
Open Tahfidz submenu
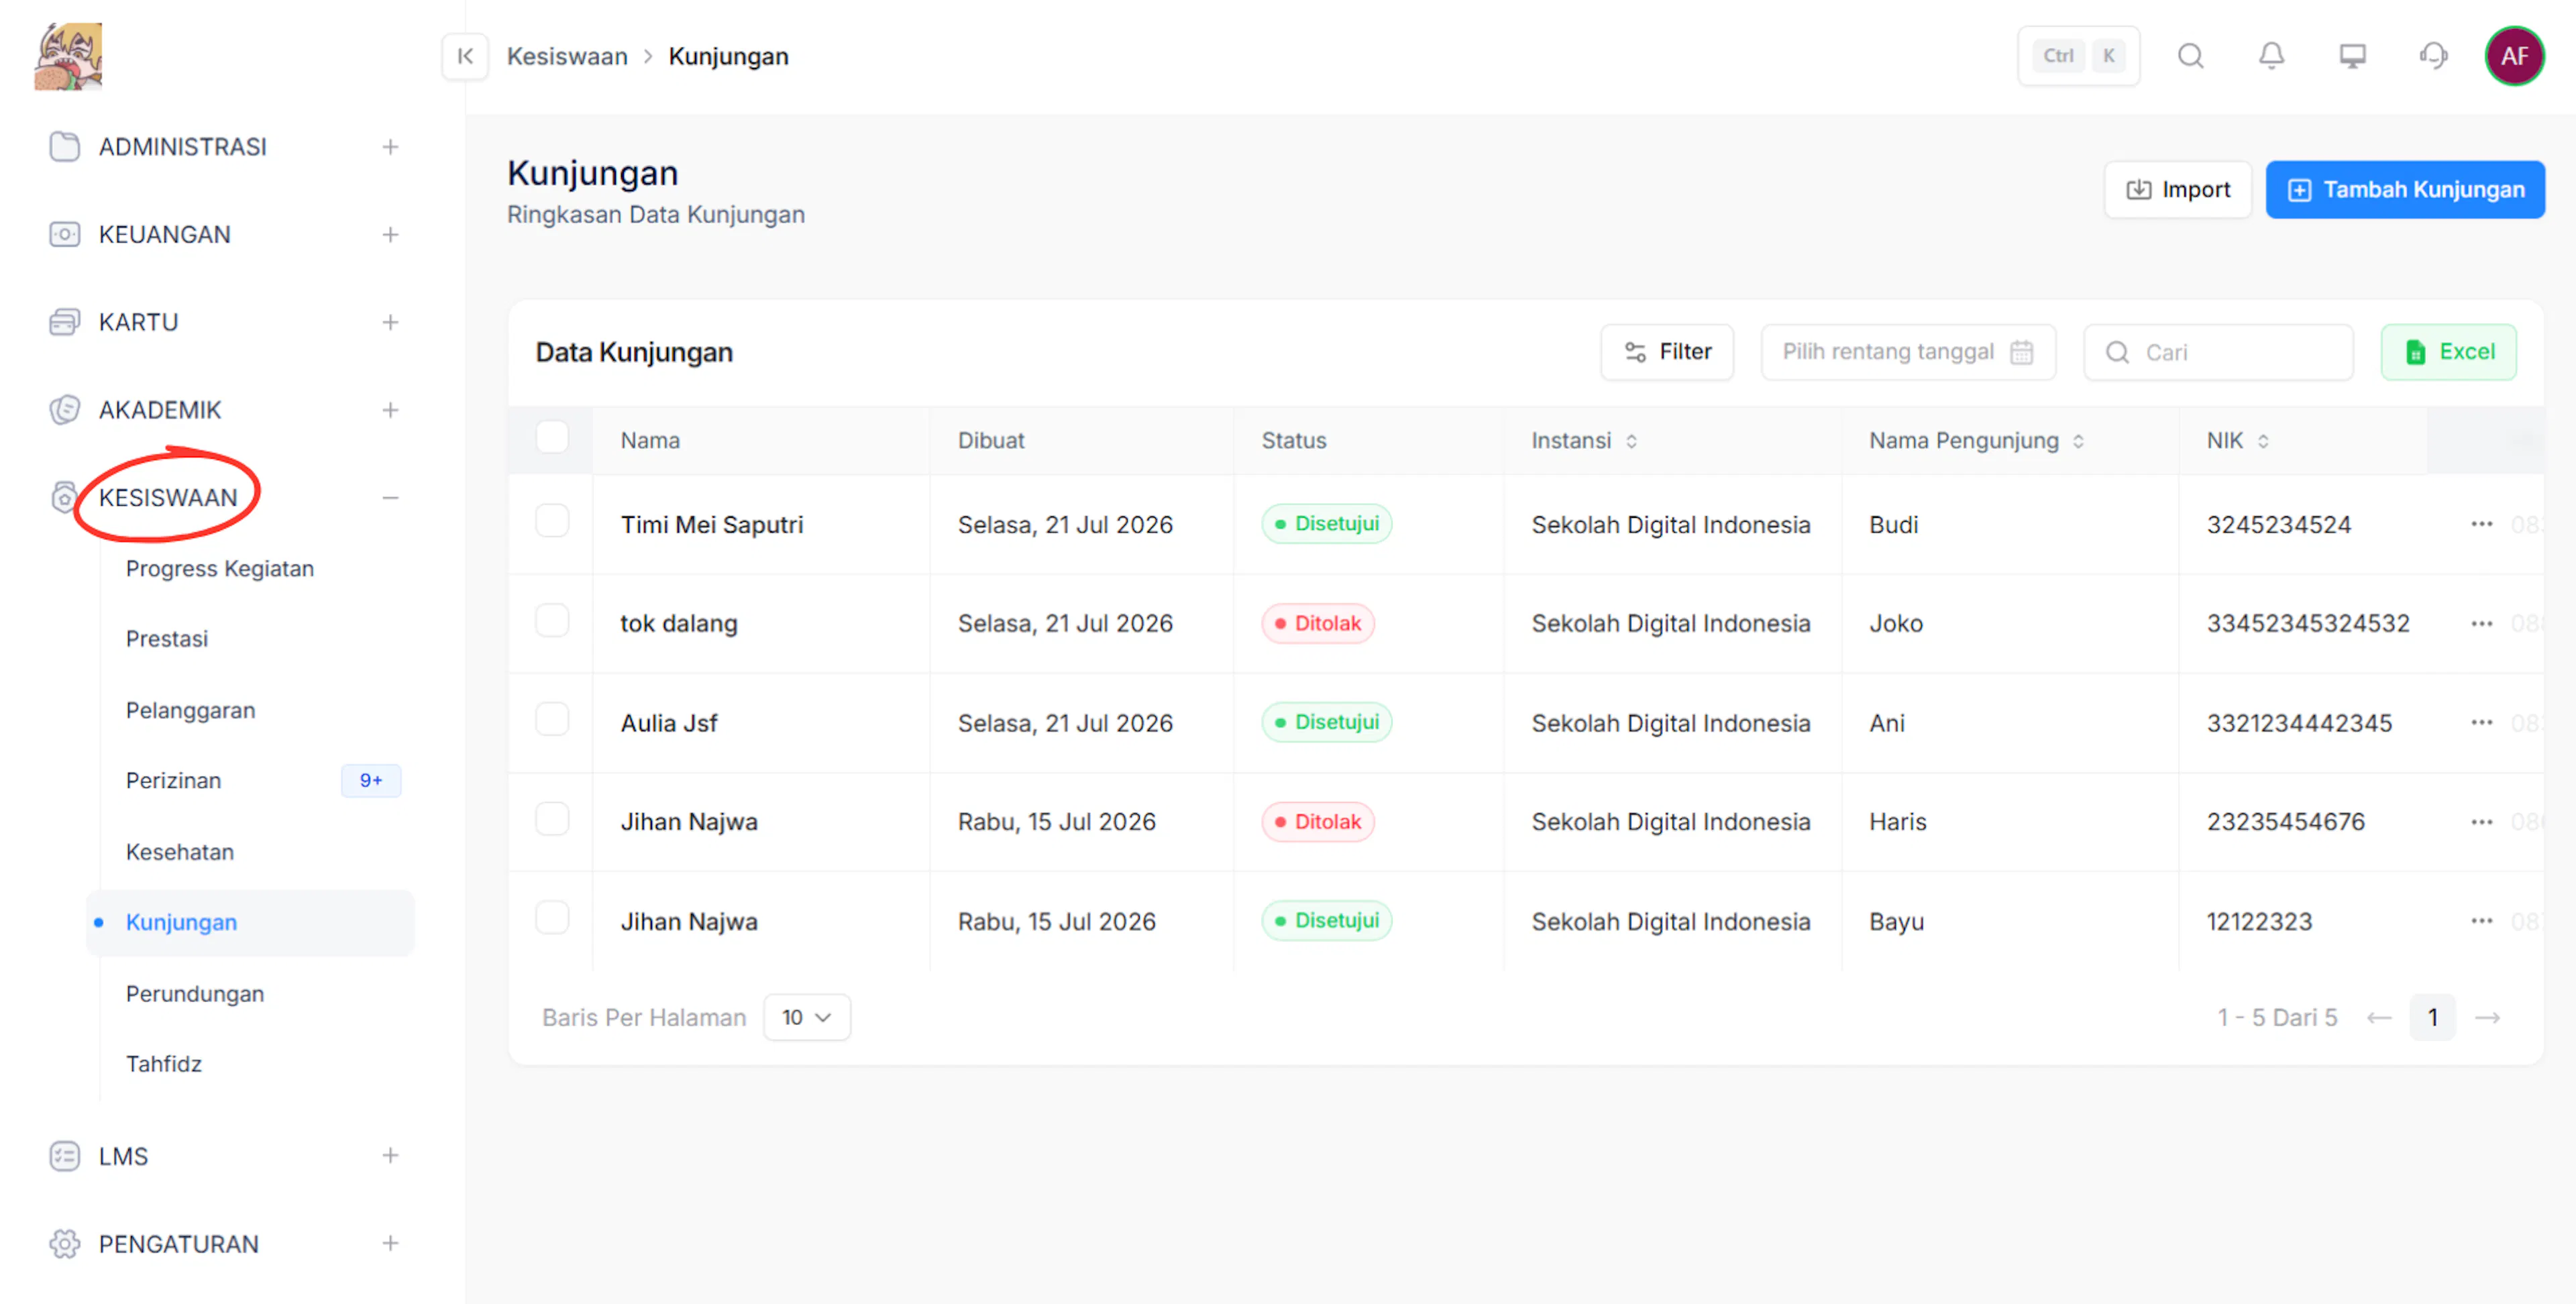(164, 1064)
